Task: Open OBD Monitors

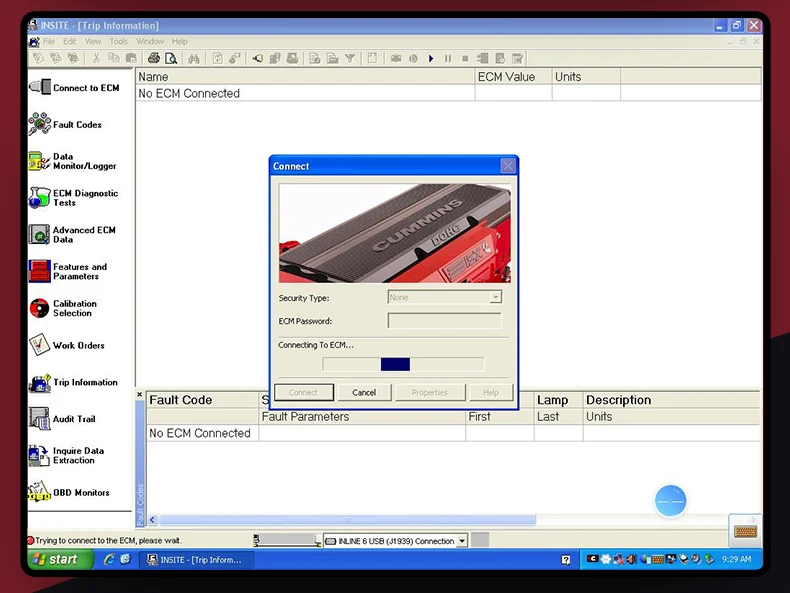Action: (69, 492)
